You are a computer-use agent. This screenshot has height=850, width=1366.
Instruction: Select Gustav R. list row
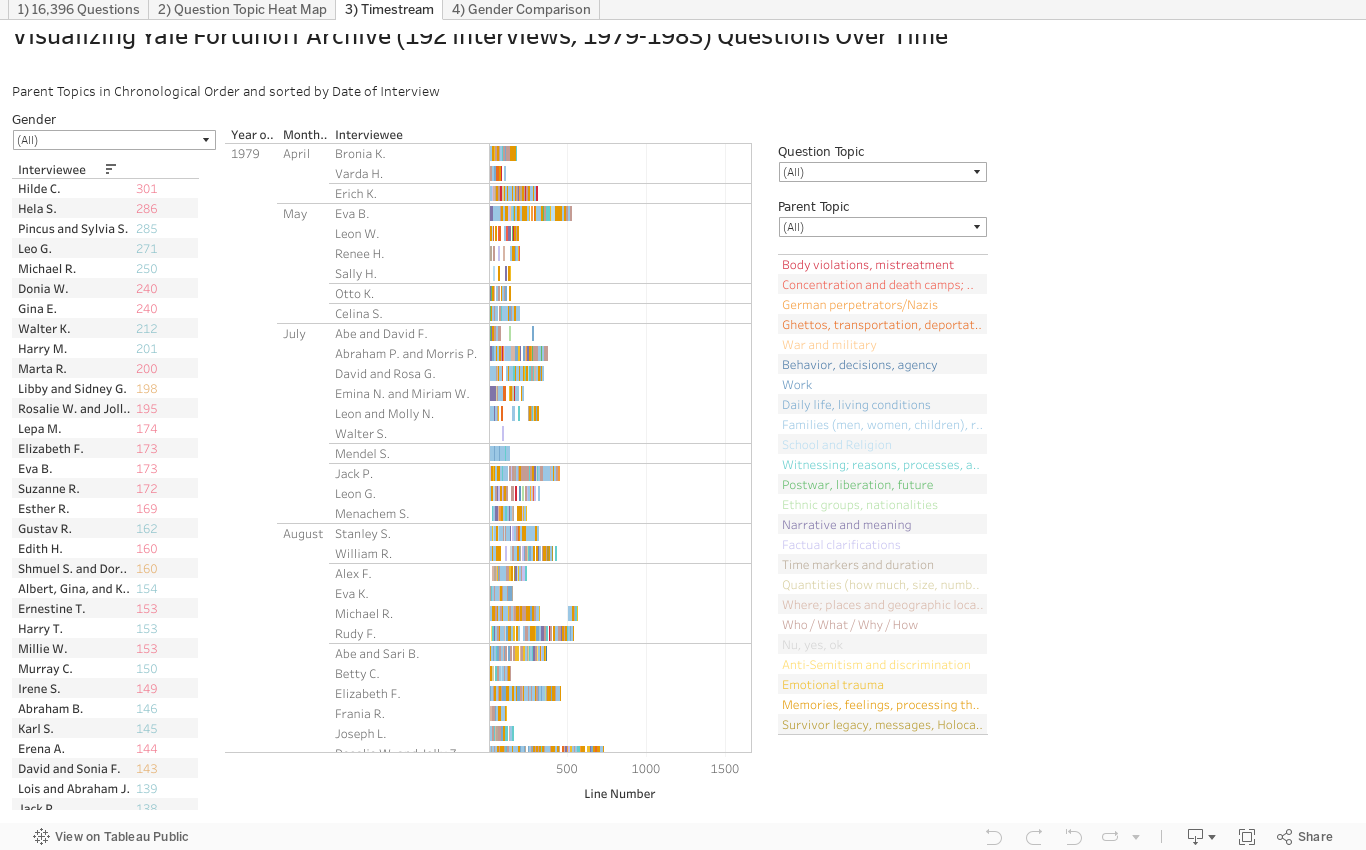click(x=105, y=529)
